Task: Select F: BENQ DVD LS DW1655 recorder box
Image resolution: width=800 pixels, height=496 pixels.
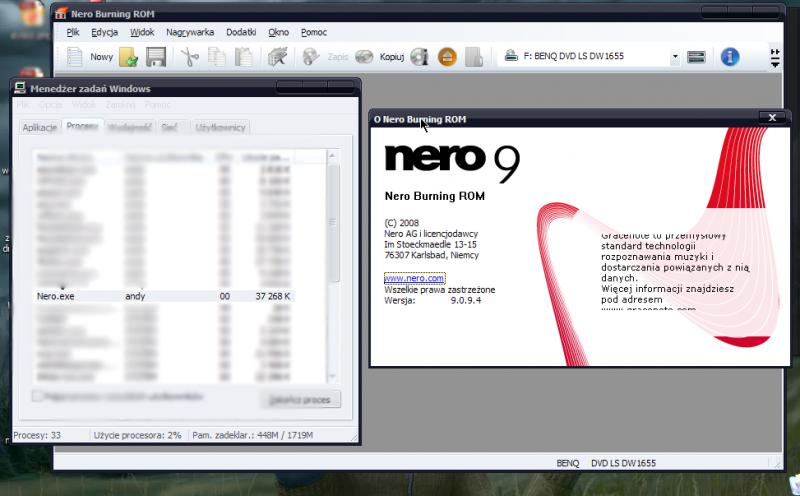Action: [588, 56]
